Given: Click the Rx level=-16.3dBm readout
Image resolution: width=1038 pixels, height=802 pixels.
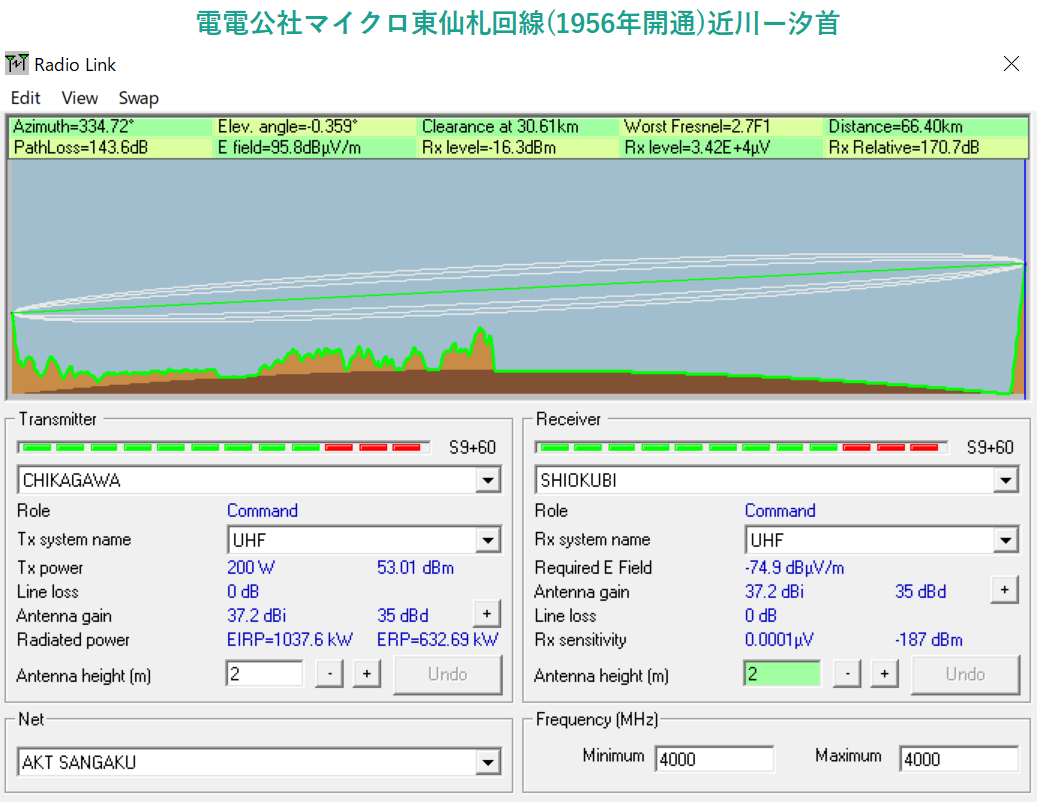Looking at the screenshot, I should (x=489, y=147).
